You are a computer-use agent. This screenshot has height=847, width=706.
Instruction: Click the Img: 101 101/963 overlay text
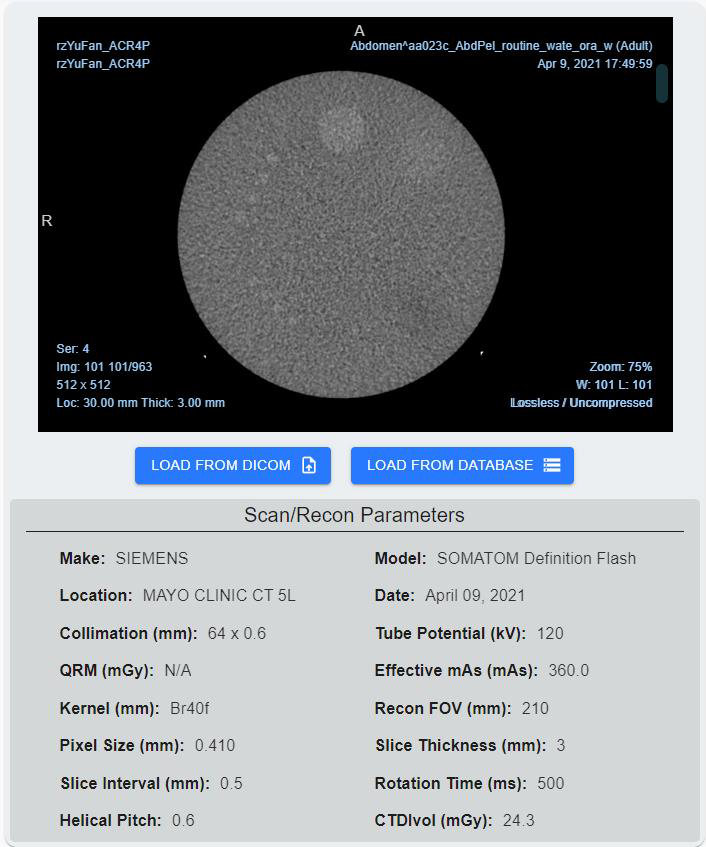[104, 367]
